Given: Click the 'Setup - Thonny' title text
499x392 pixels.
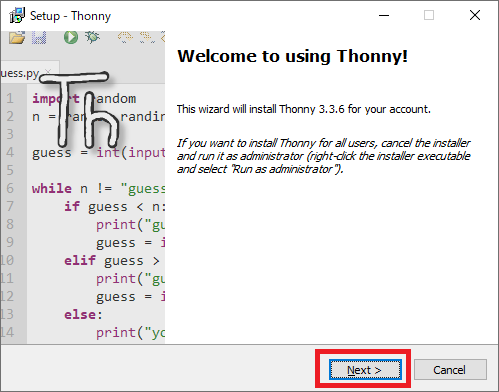Looking at the screenshot, I should click(x=70, y=16).
